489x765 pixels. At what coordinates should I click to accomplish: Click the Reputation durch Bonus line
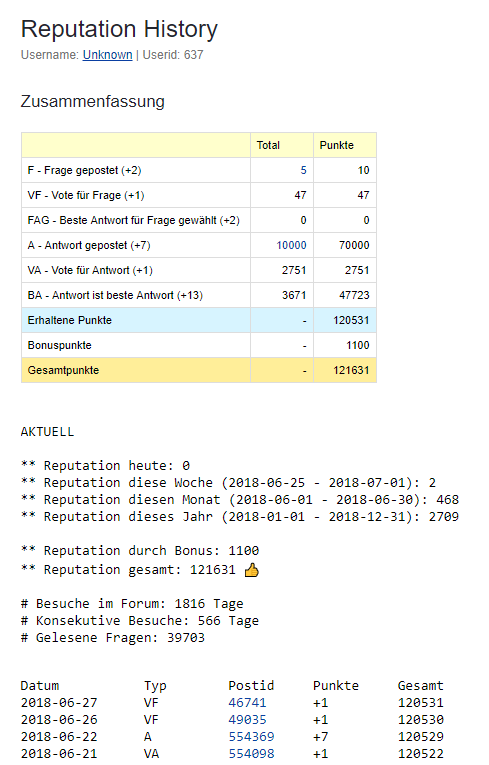140,551
